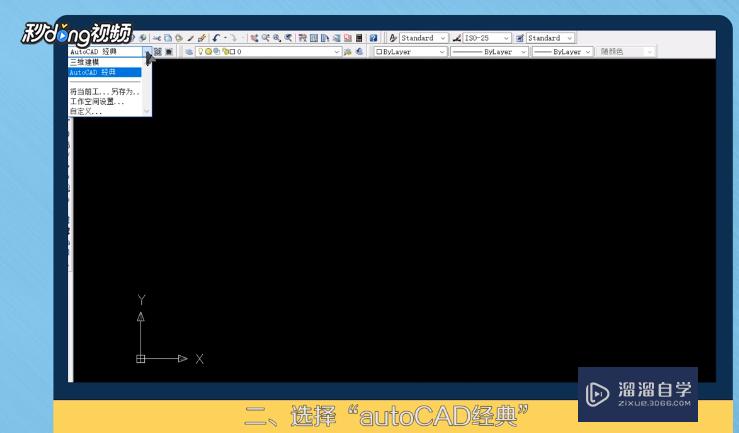The image size is (739, 433).
Task: Open the workspace selector dropdown arrow
Action: [x=147, y=51]
